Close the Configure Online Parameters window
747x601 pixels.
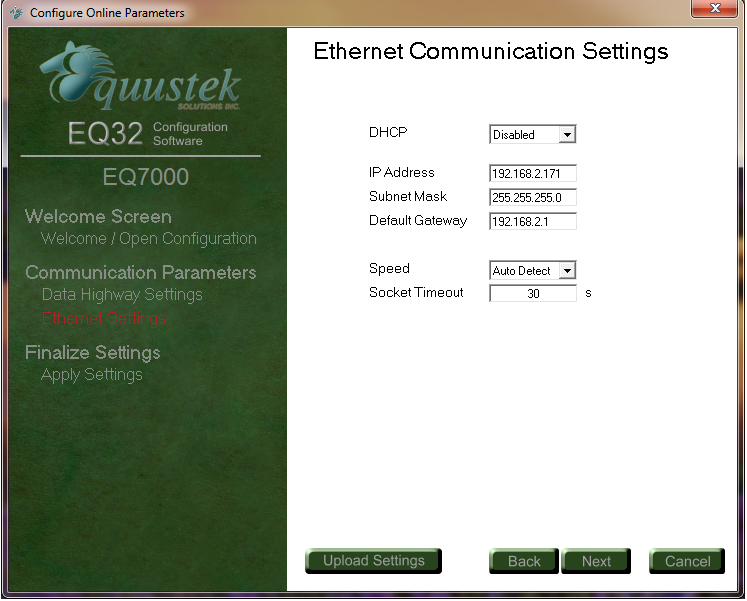coord(714,10)
